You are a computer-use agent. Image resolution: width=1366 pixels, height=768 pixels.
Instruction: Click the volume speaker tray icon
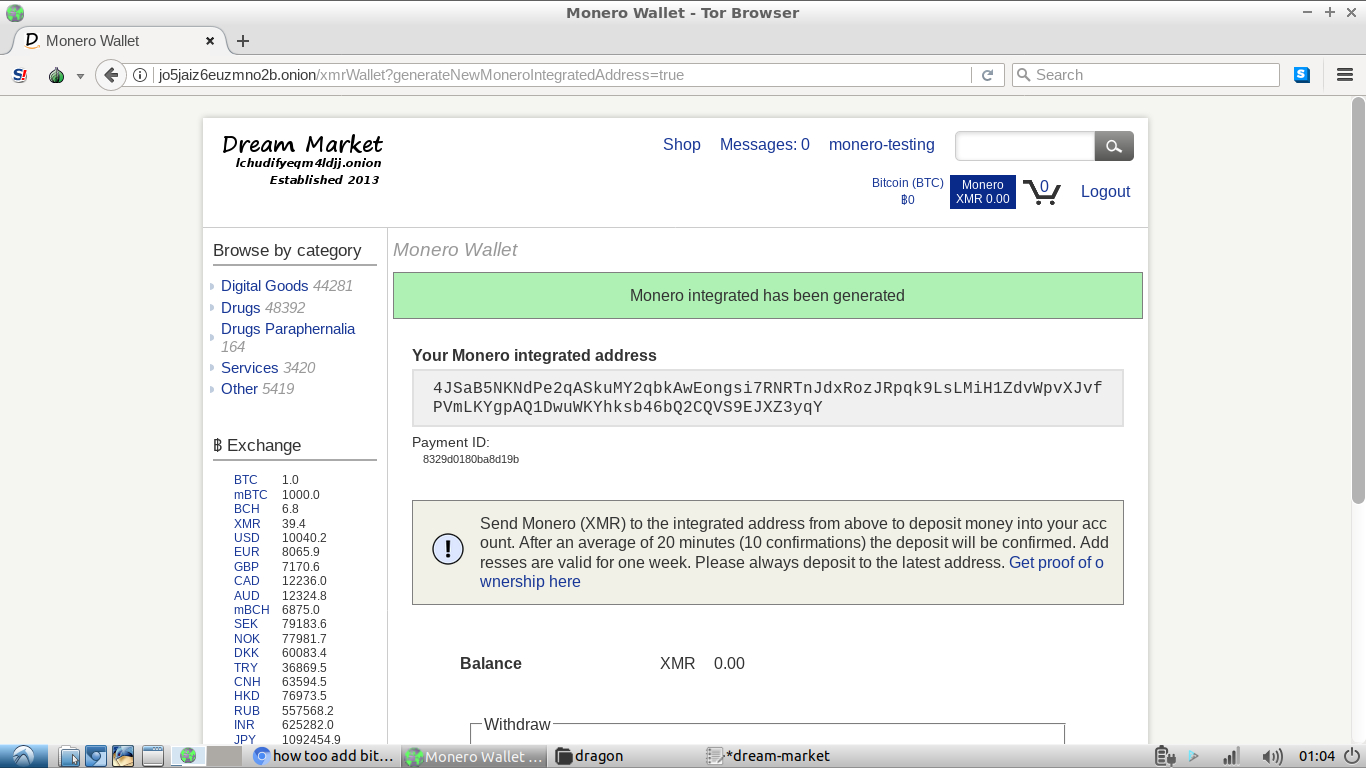pyautogui.click(x=1272, y=756)
